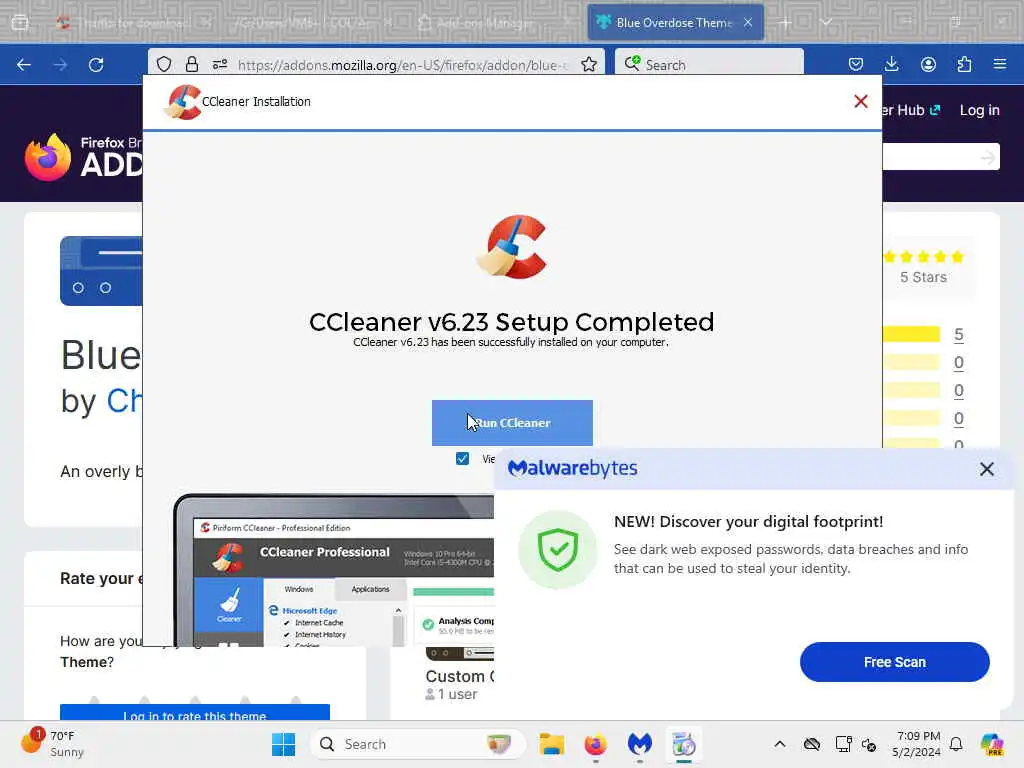Click the Firefox back arrow
Screen dimensions: 1024x768
click(24, 65)
